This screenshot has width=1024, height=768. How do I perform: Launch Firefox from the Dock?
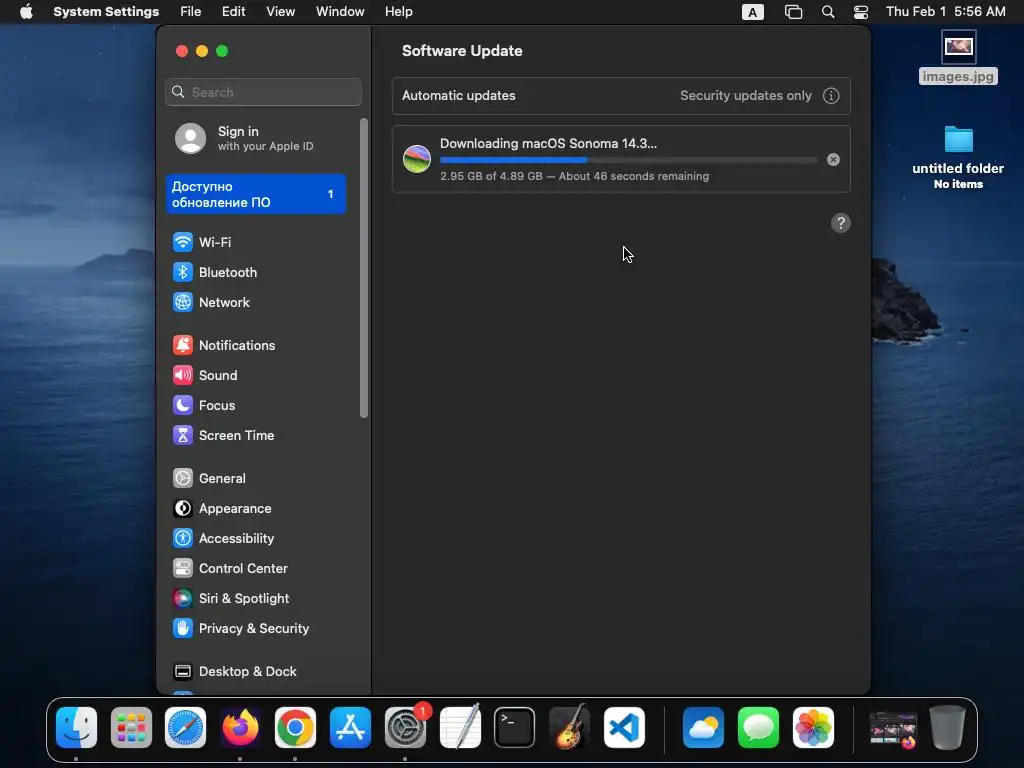point(240,728)
